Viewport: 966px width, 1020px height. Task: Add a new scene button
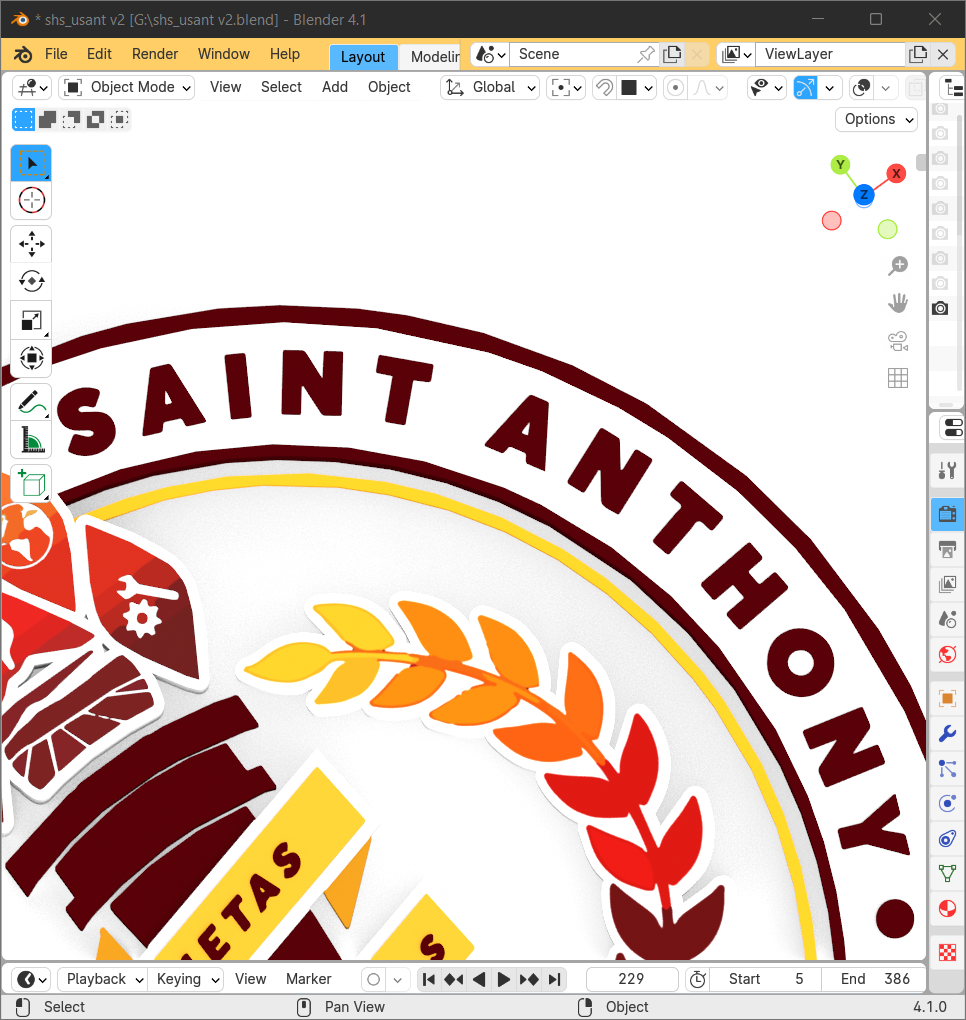[x=672, y=54]
